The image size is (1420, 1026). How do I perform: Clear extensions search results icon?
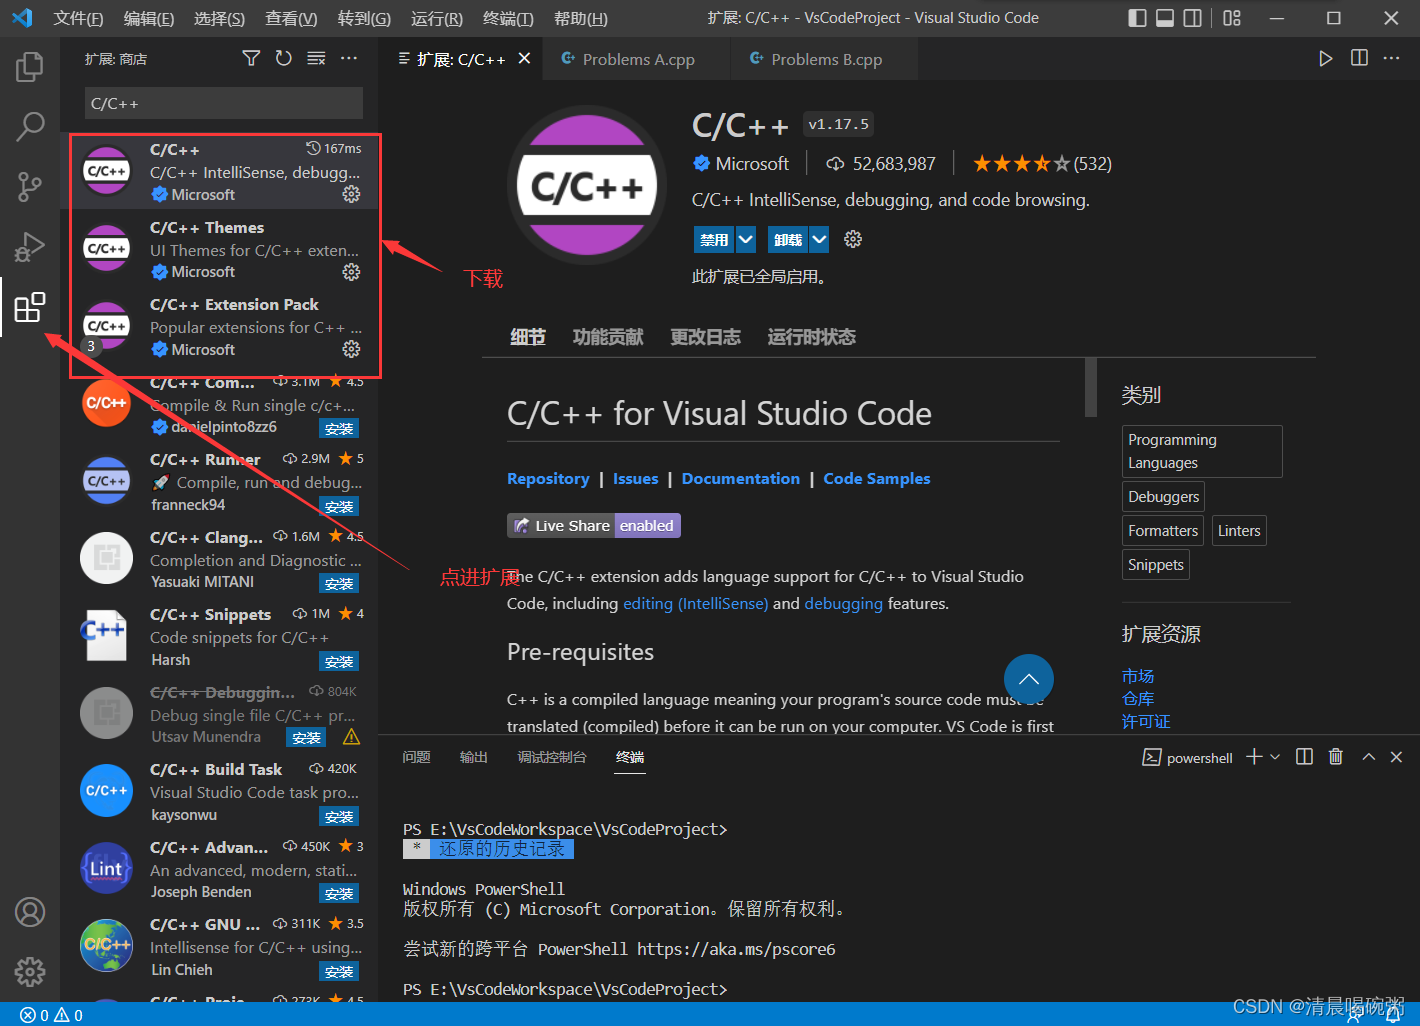coord(316,59)
